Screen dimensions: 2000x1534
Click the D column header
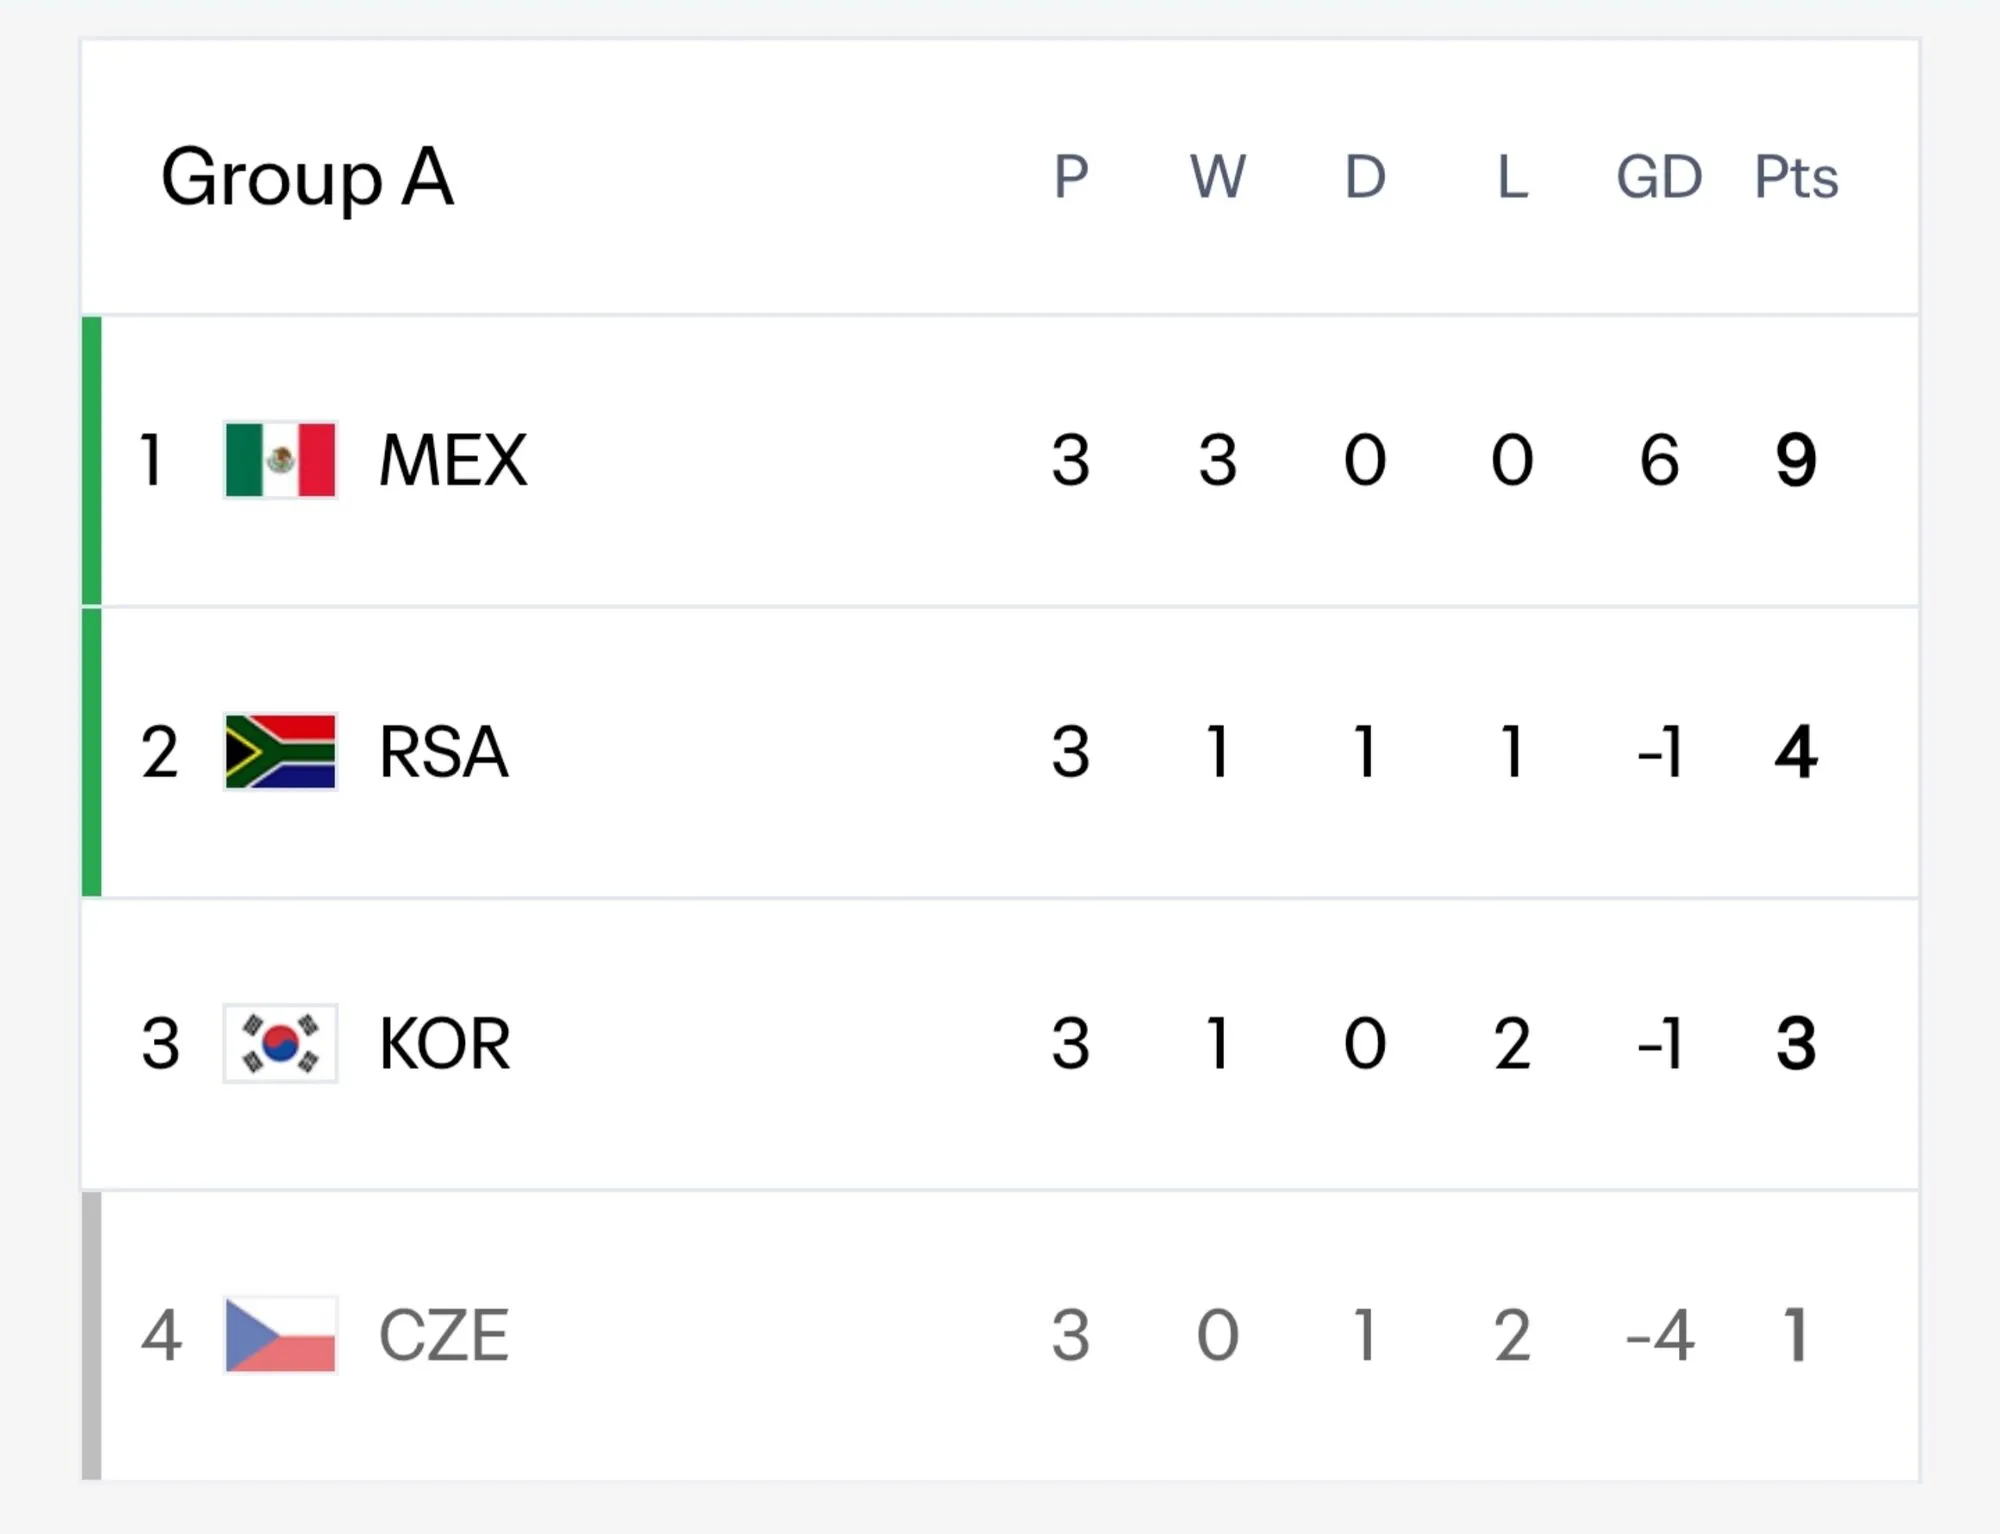tap(1365, 177)
